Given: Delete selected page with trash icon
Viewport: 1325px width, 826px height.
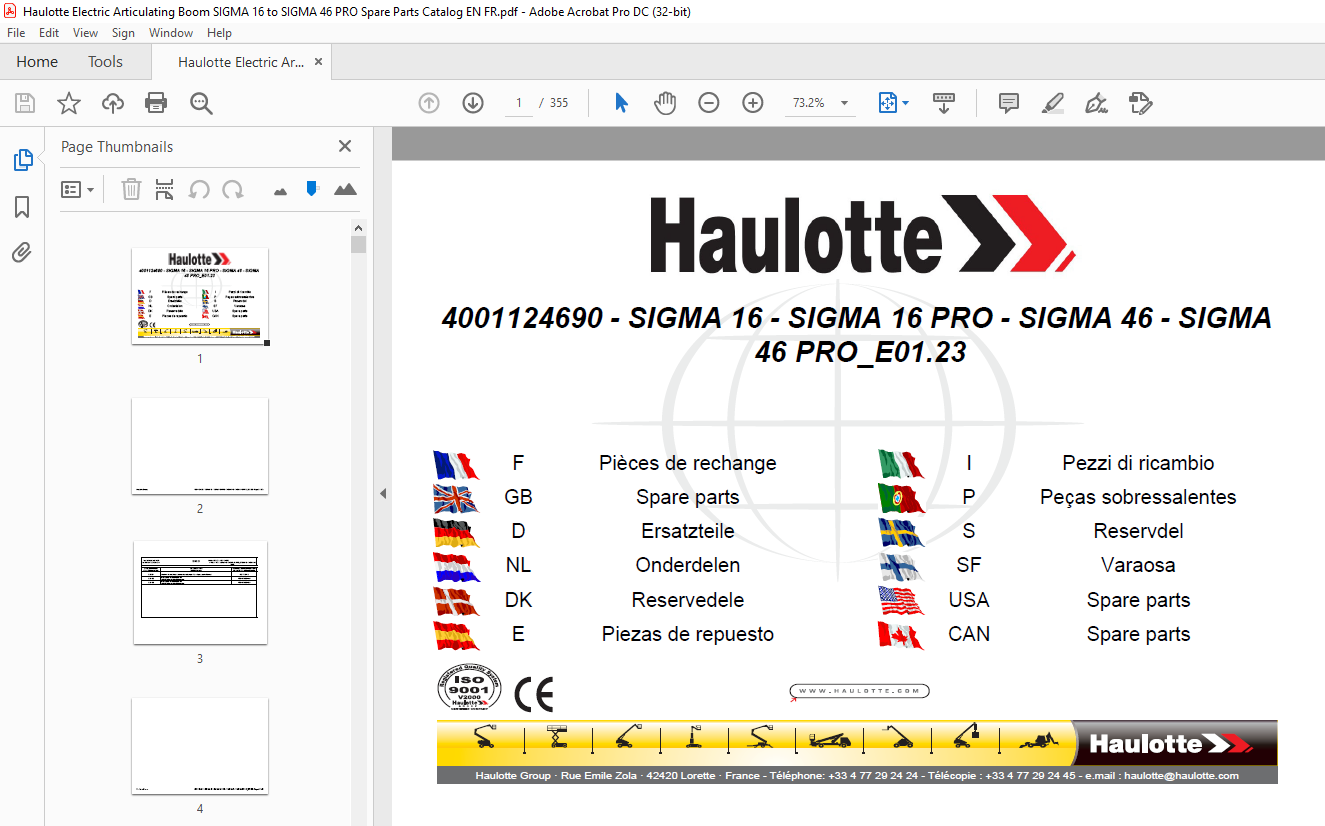Looking at the screenshot, I should coord(131,189).
